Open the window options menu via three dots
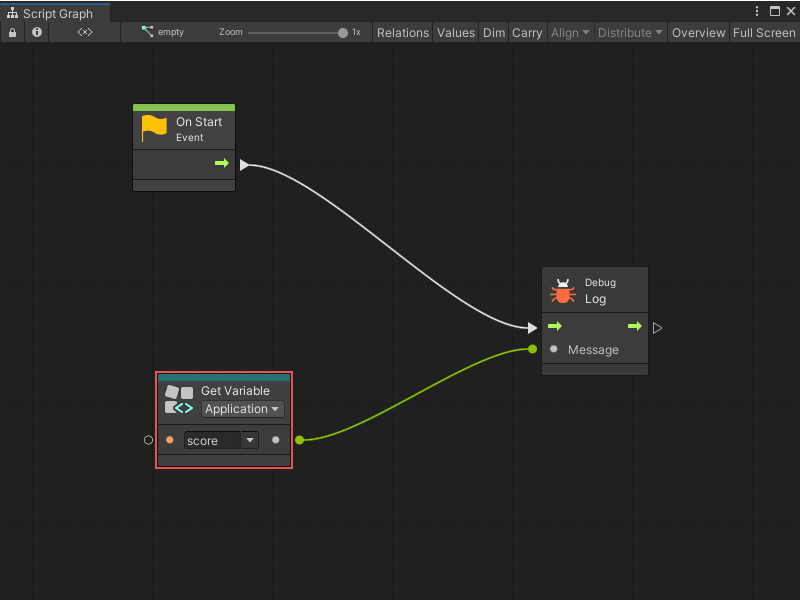The image size is (800, 600). point(757,9)
